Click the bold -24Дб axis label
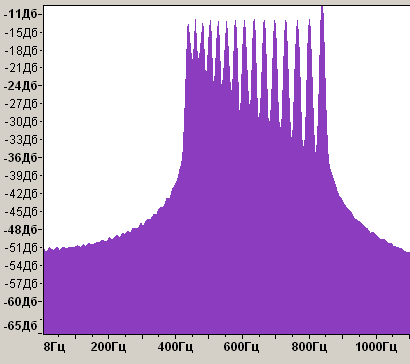Screen dimensions: 410x364 click(x=20, y=86)
